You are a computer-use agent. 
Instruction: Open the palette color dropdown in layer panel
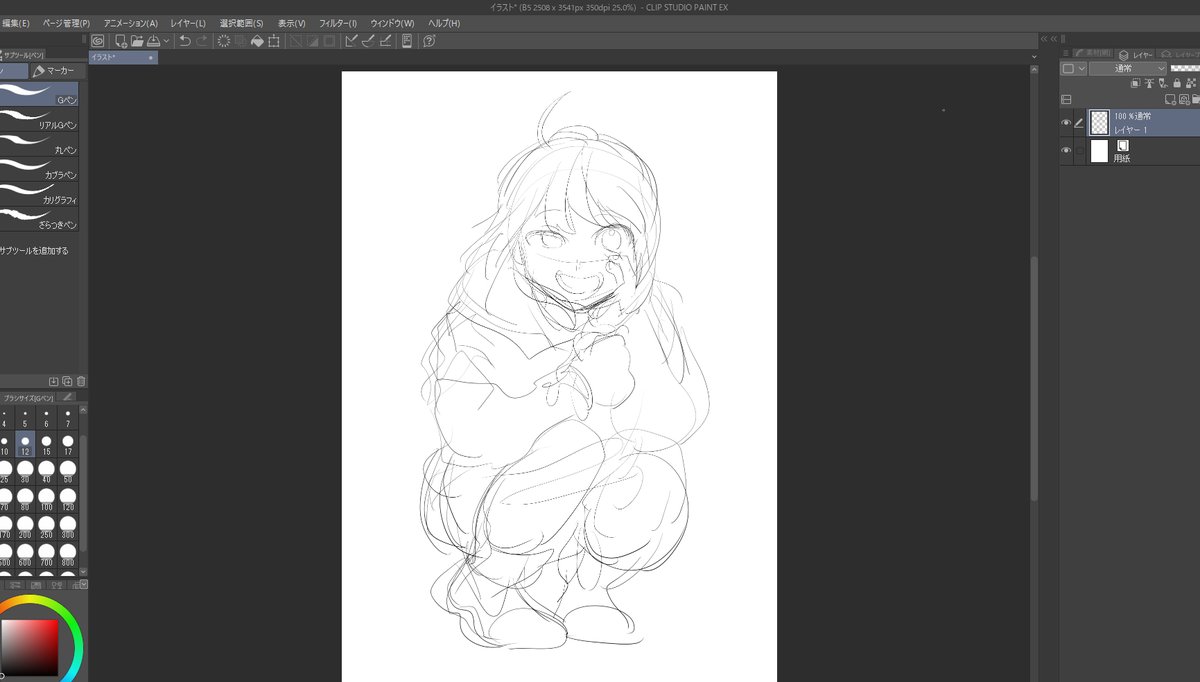point(1073,69)
